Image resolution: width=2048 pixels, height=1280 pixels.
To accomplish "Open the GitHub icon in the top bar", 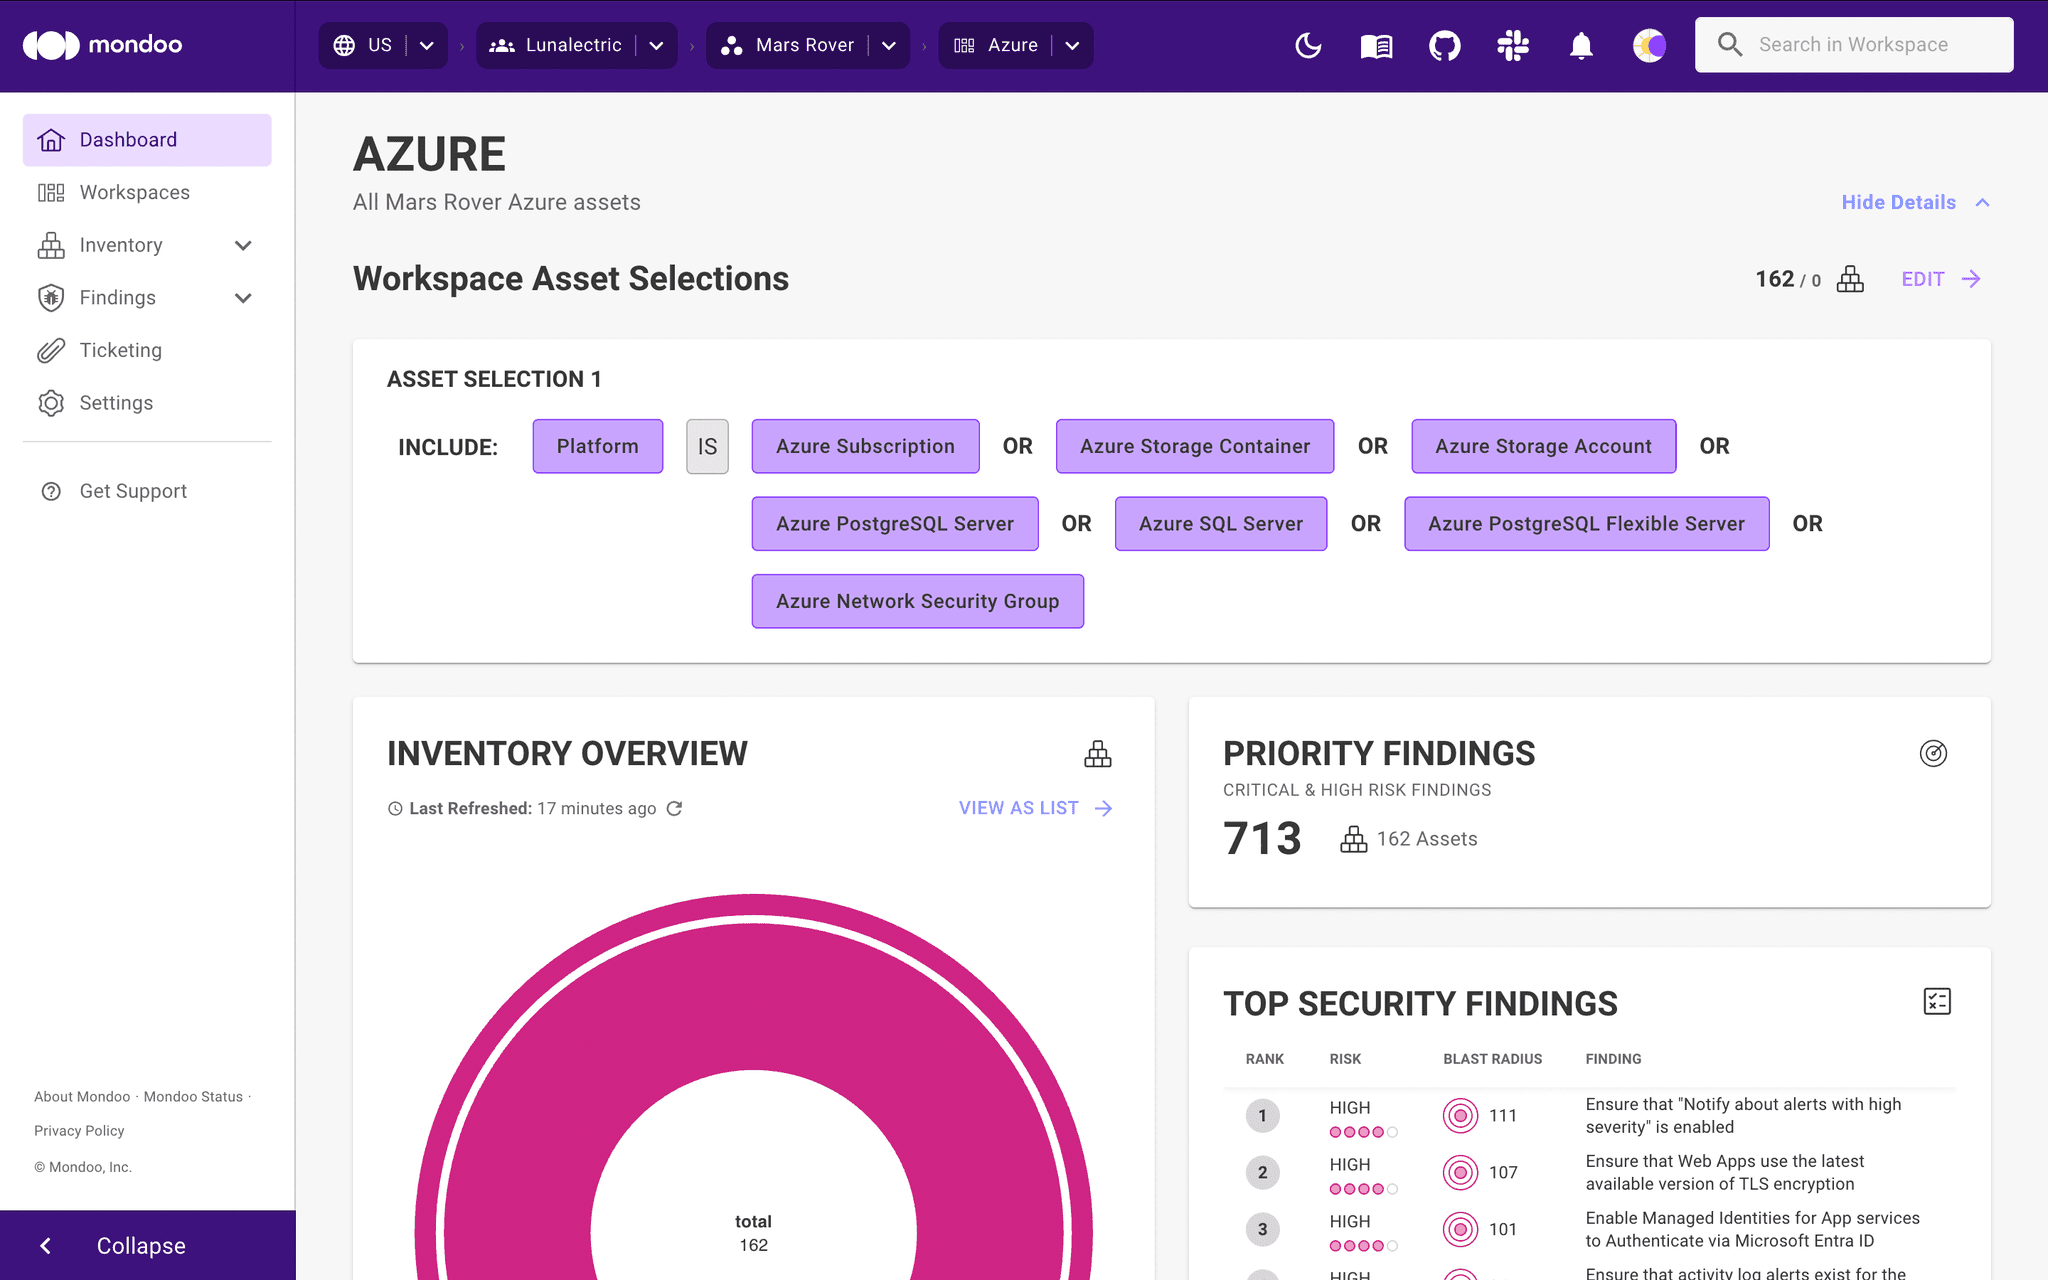I will [x=1444, y=45].
